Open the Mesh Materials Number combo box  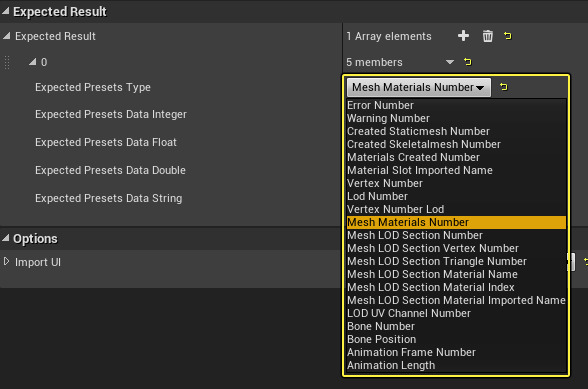[418, 87]
